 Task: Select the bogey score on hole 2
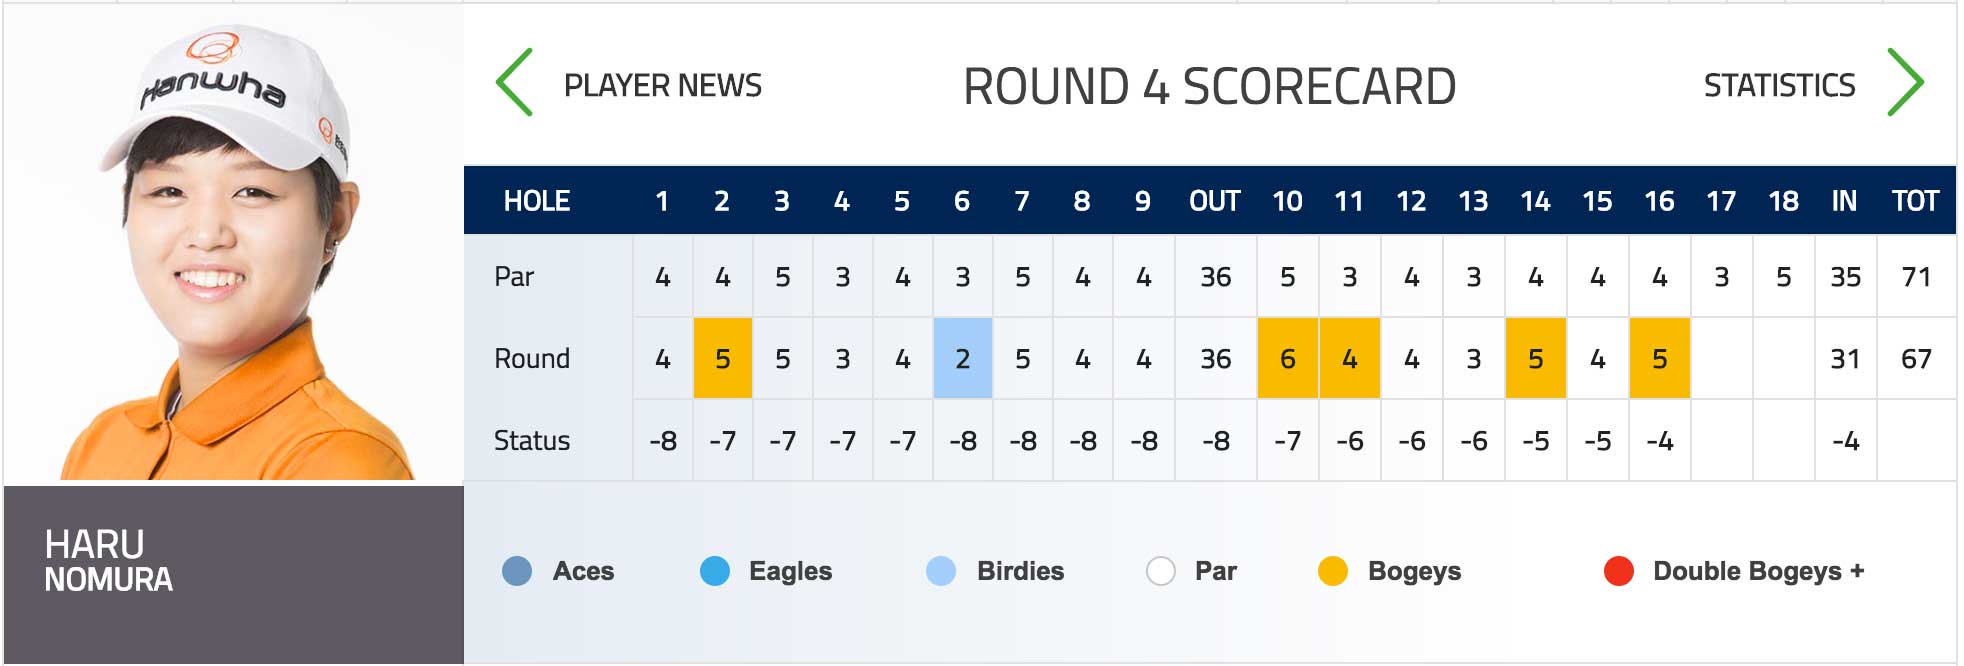coord(723,358)
